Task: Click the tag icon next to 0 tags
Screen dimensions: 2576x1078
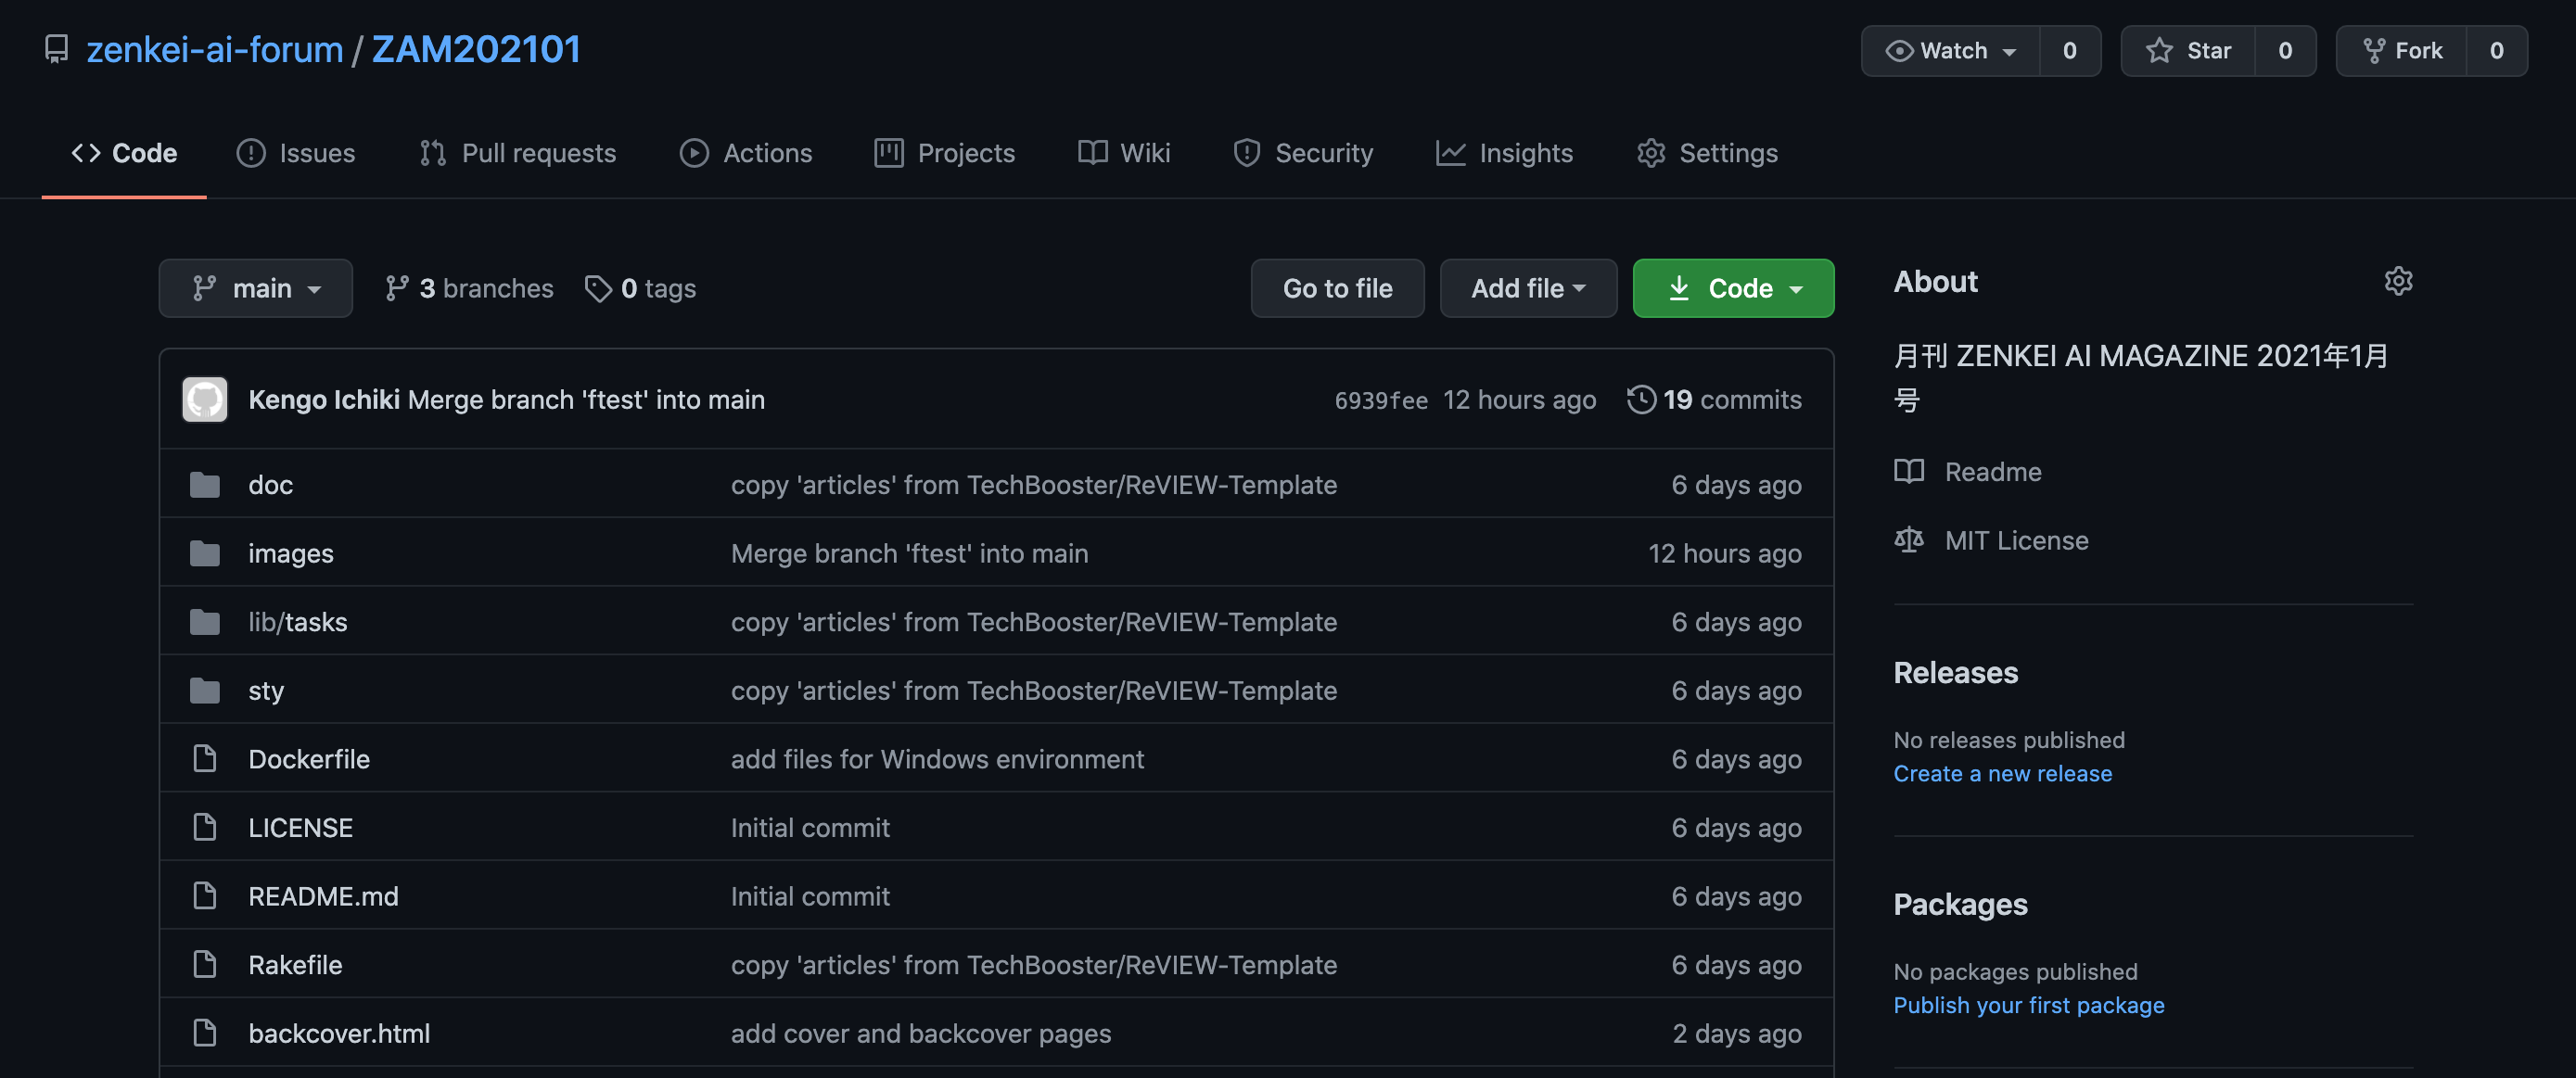Action: tap(598, 289)
